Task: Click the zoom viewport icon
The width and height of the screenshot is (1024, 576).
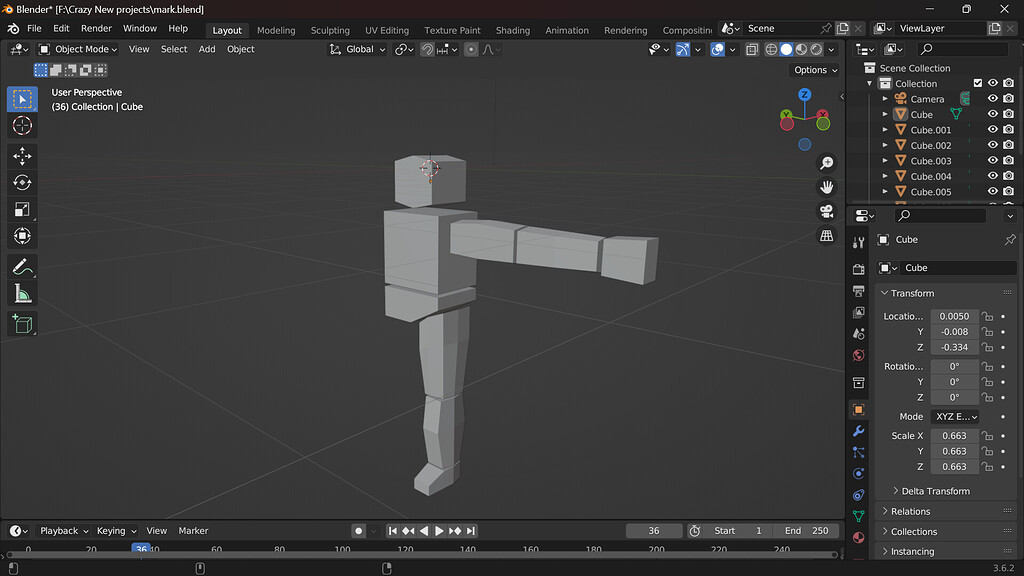Action: [x=827, y=163]
